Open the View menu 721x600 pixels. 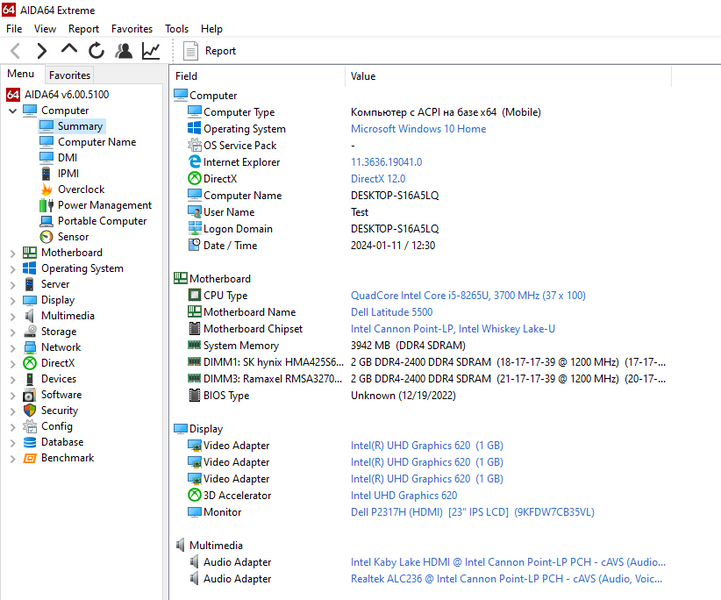tap(45, 29)
